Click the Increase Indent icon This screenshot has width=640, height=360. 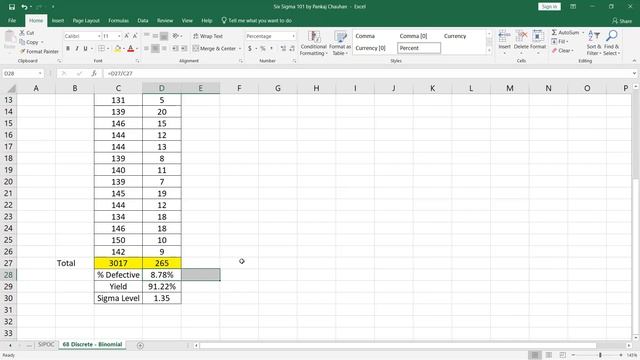click(x=184, y=49)
